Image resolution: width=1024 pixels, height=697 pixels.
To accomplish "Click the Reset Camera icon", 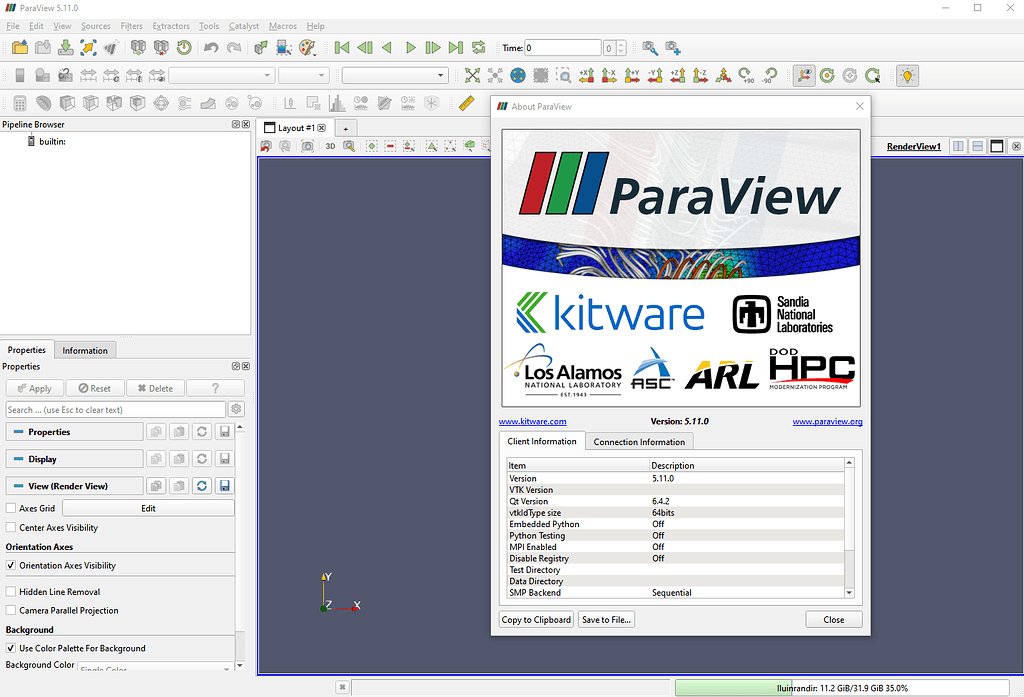I will tap(308, 145).
